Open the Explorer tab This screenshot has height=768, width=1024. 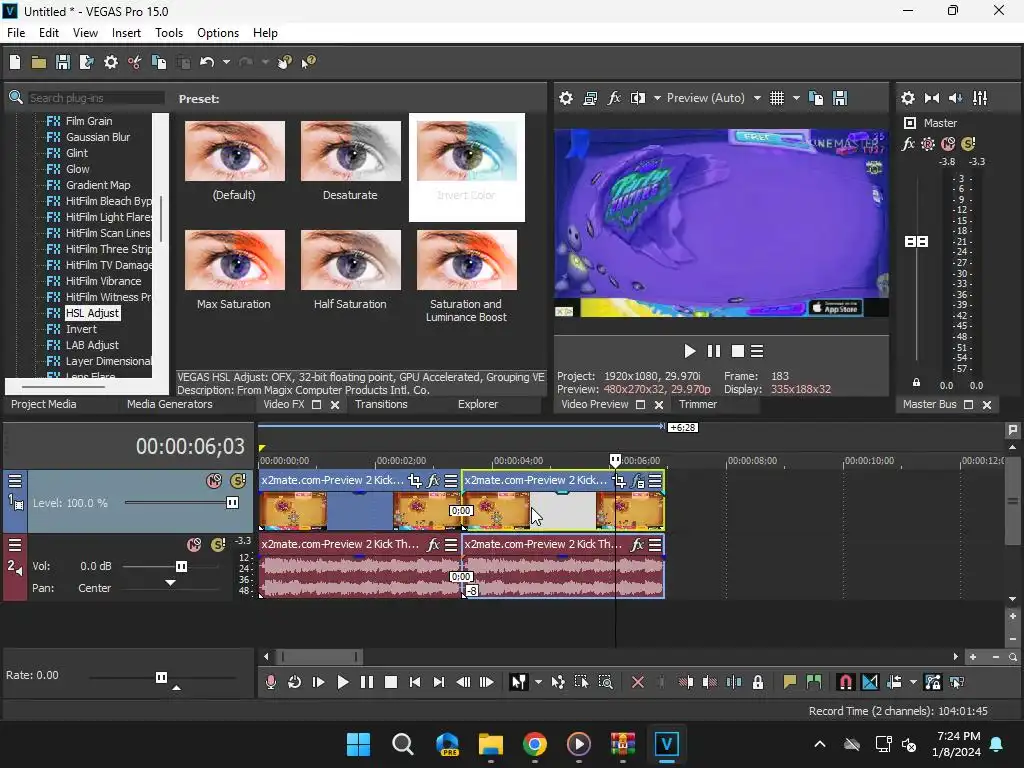pos(477,404)
